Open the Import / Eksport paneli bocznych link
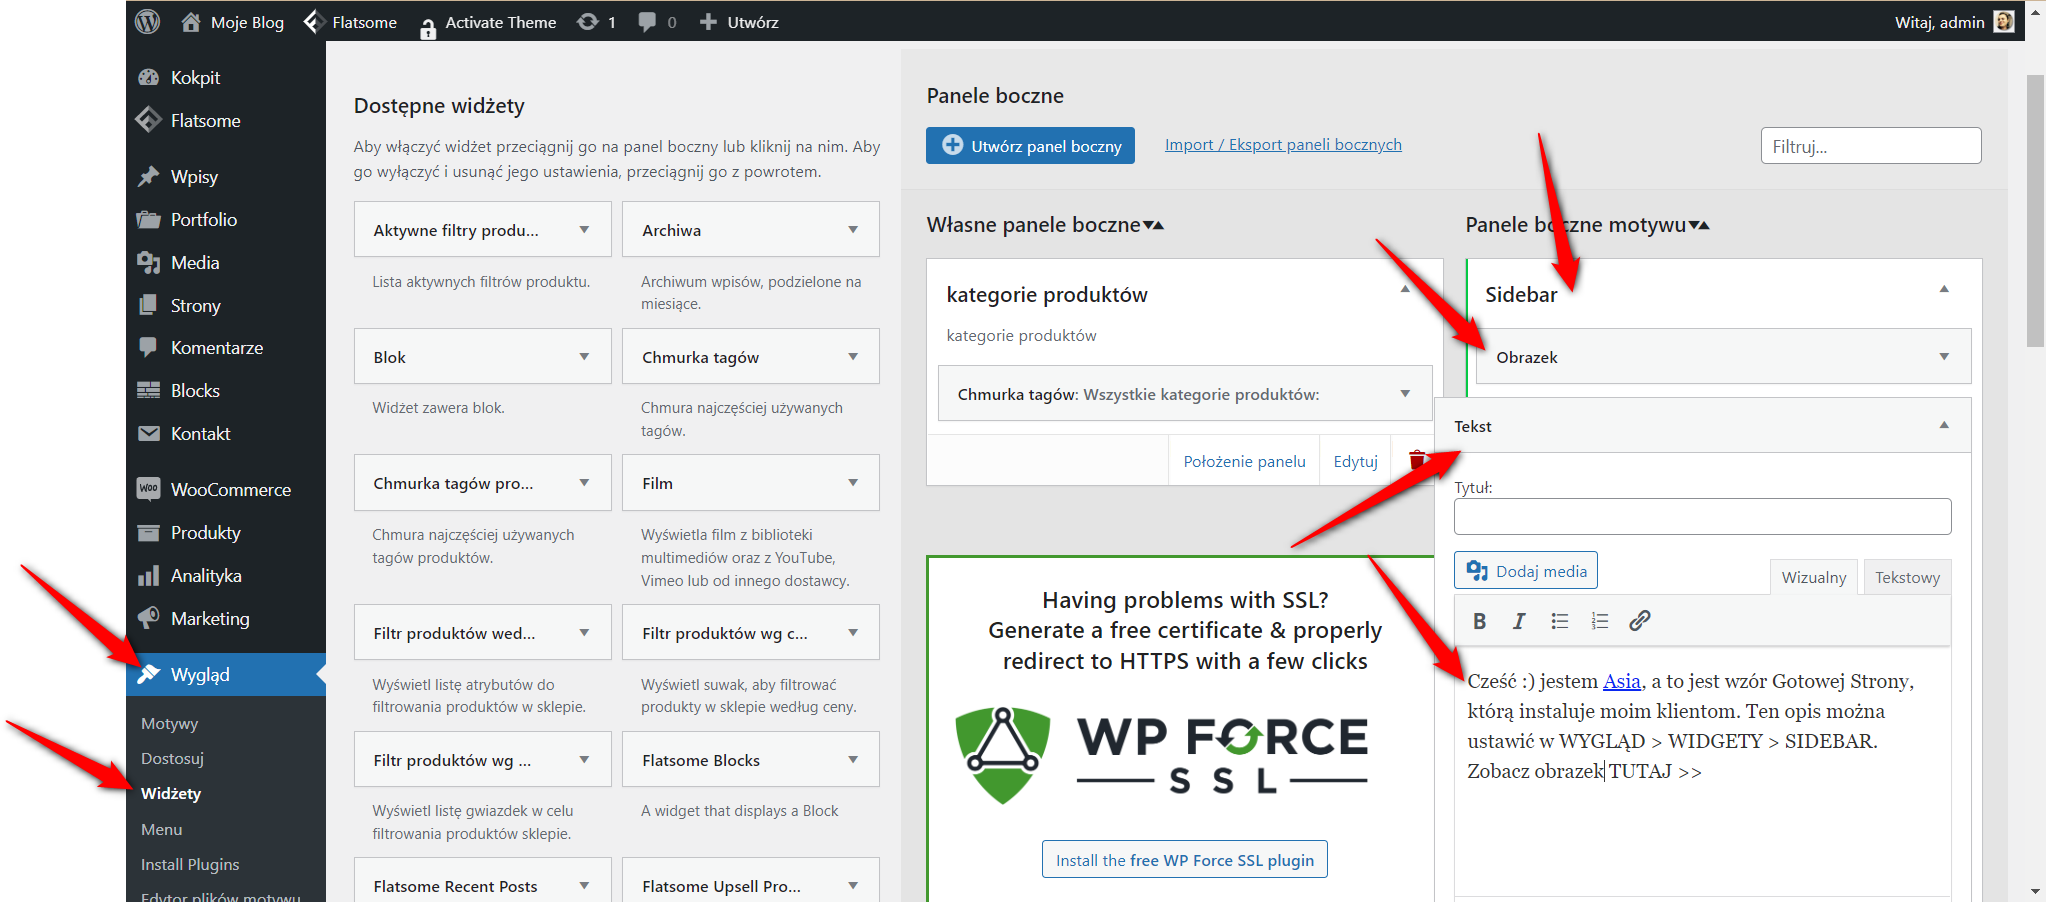The height and width of the screenshot is (902, 2046). [1283, 145]
